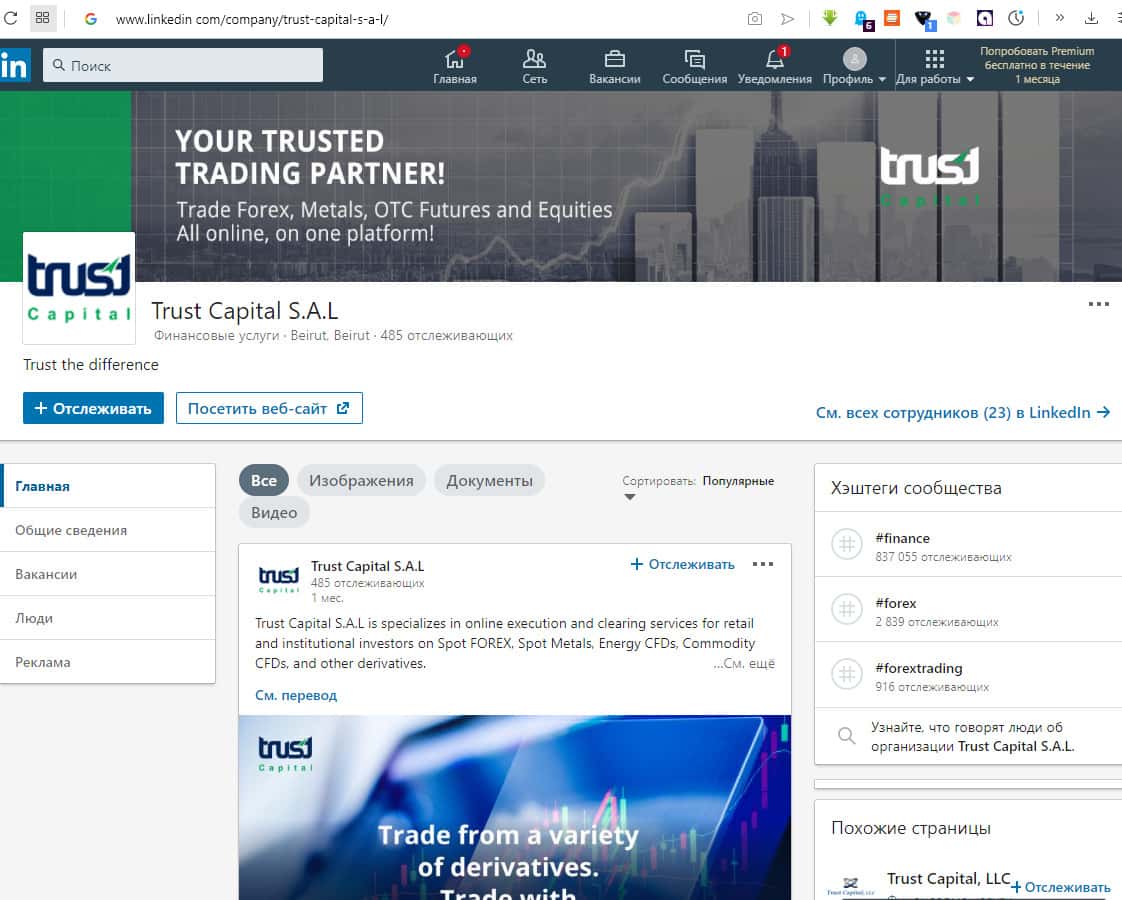Open the post image Trade from a variety
The image size is (1122, 900).
pos(514,808)
